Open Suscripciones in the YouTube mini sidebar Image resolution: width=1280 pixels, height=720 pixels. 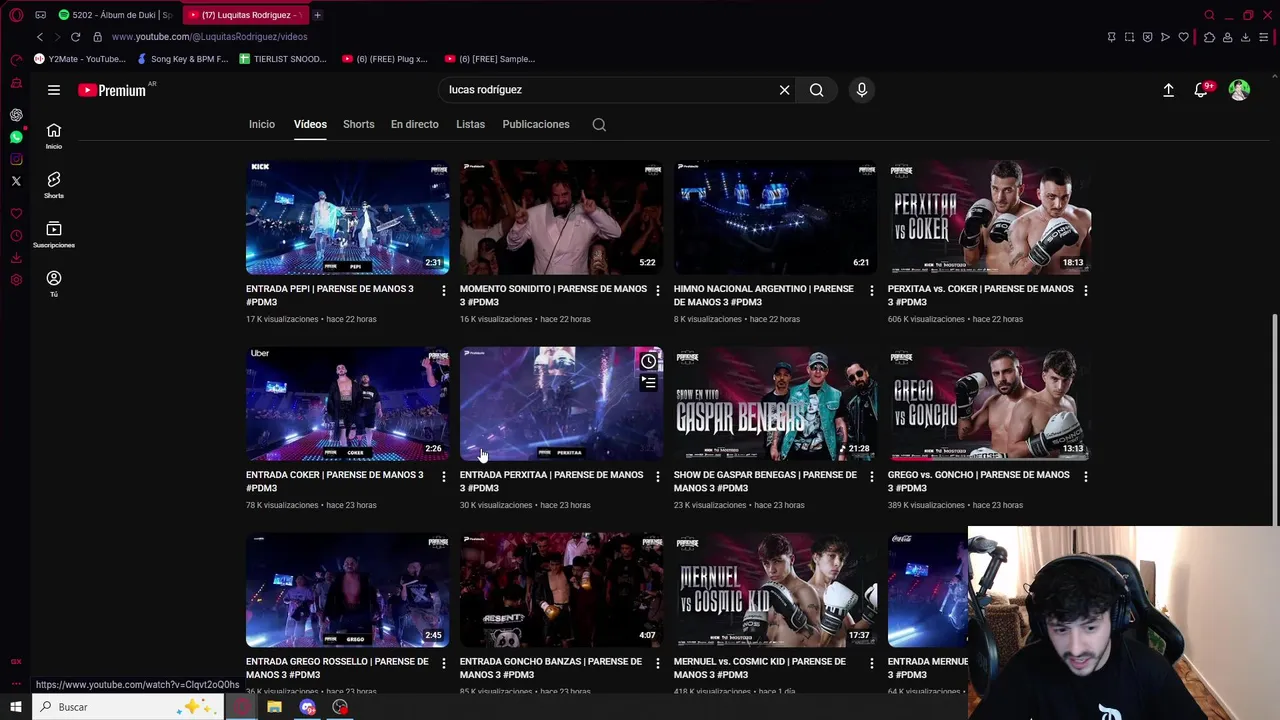pyautogui.click(x=54, y=234)
